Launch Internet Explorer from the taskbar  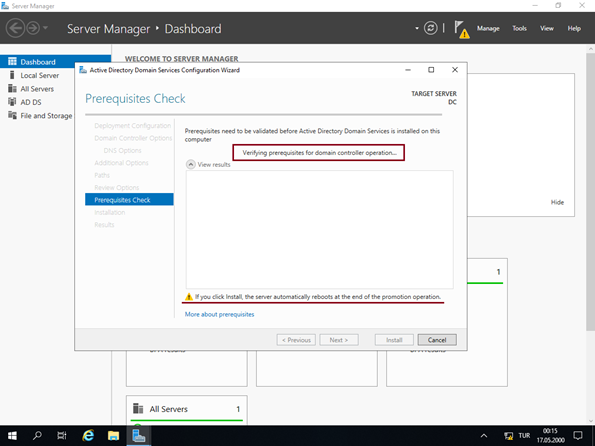pyautogui.click(x=88, y=436)
